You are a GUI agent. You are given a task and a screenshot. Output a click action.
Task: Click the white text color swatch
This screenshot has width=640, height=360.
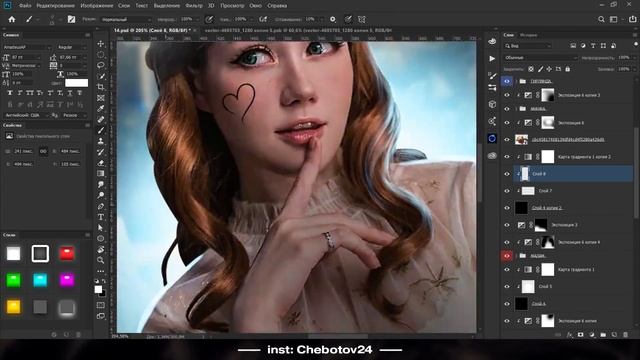(x=76, y=83)
